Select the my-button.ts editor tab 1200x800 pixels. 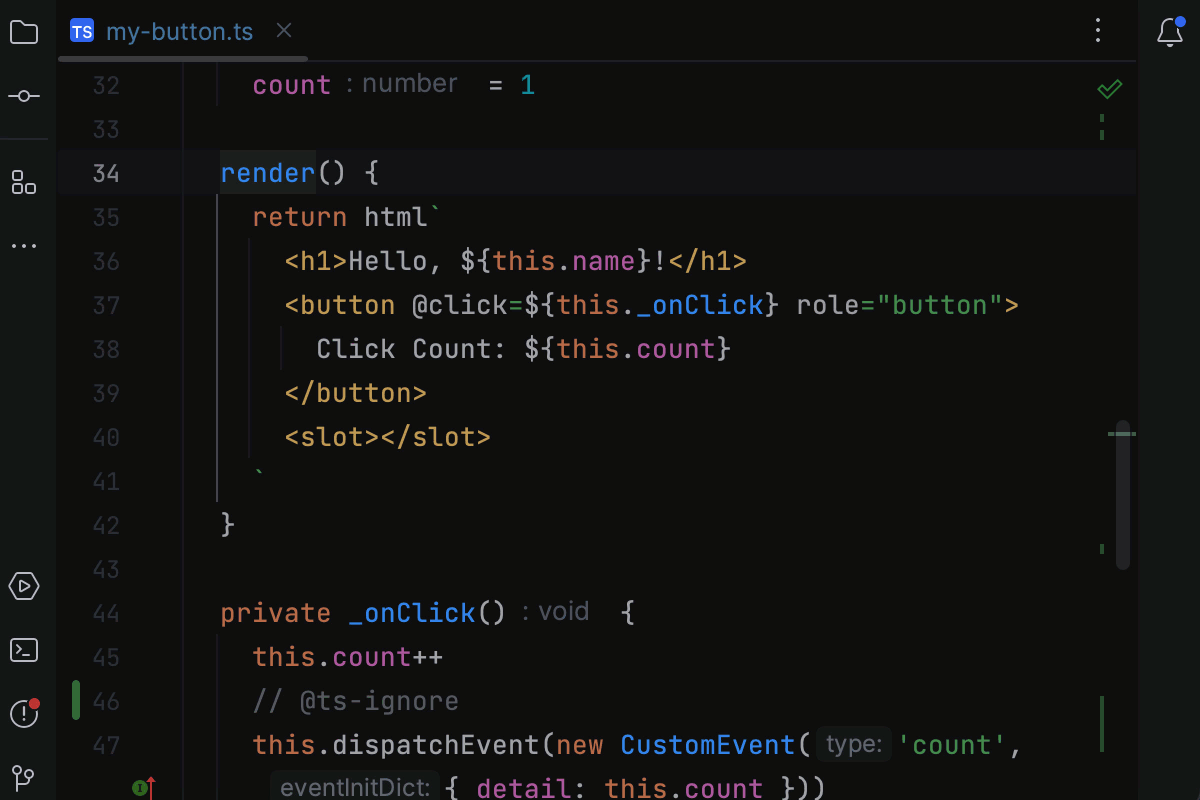pos(180,31)
